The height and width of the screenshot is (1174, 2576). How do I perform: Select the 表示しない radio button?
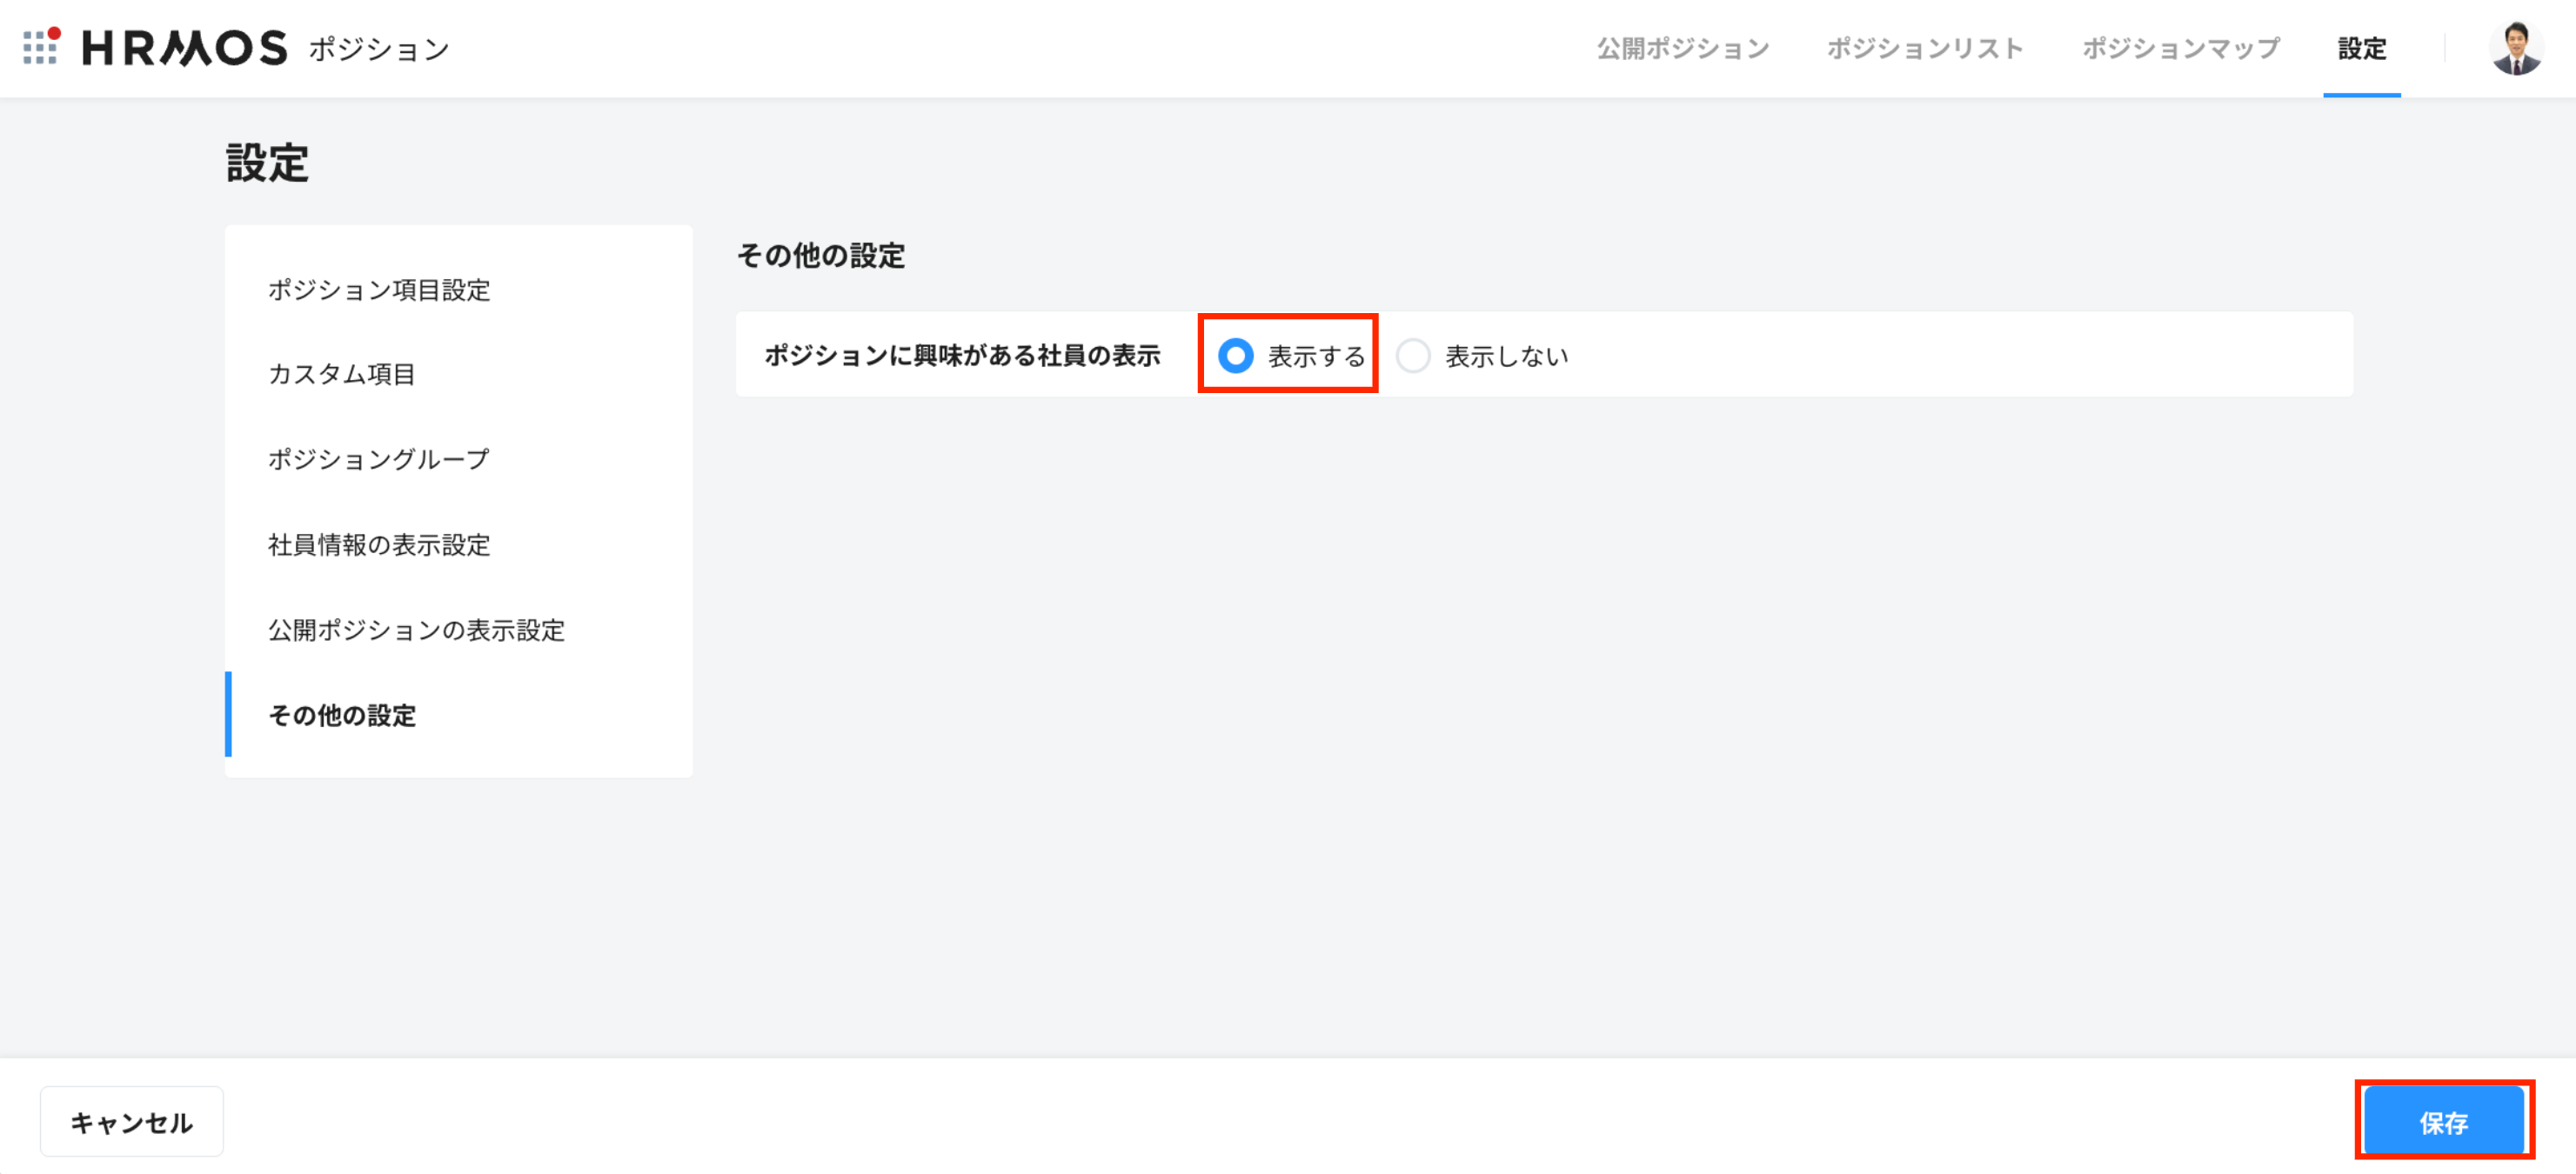(1413, 356)
